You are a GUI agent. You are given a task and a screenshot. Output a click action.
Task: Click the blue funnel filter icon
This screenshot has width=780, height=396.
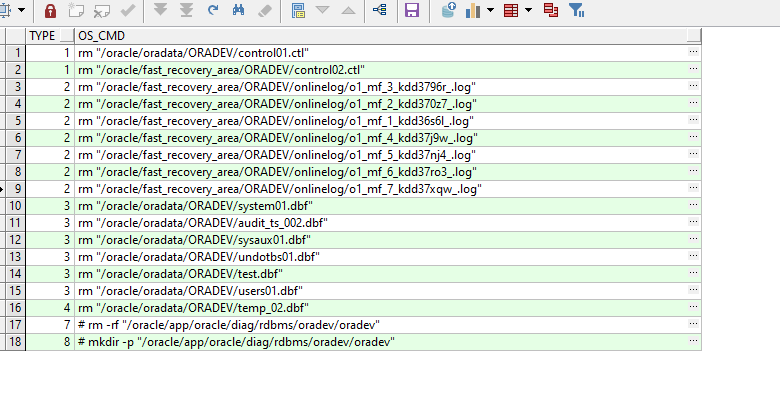pos(576,10)
